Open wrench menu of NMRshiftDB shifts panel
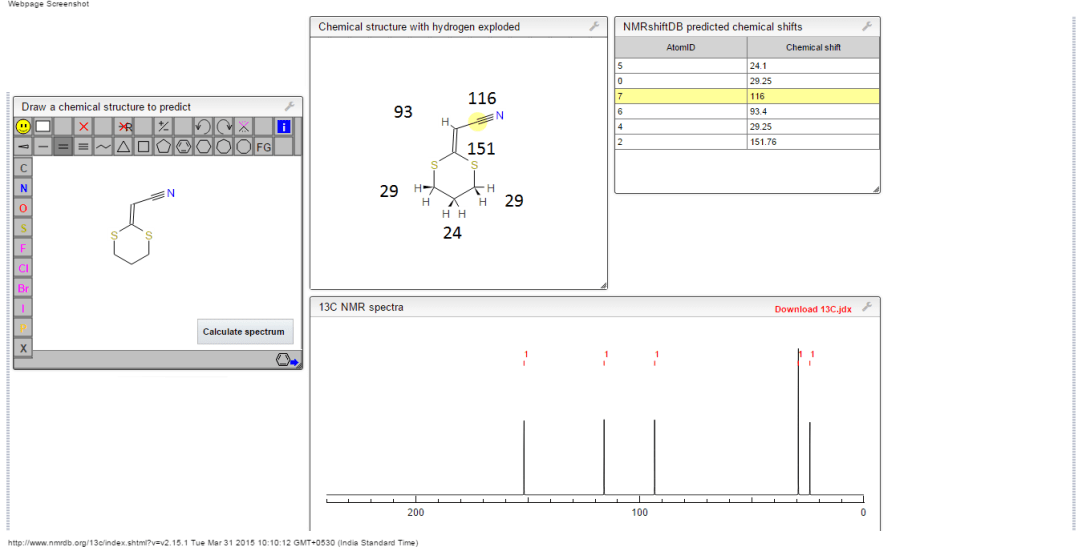Viewport: 1082px width, 547px height. (x=868, y=26)
